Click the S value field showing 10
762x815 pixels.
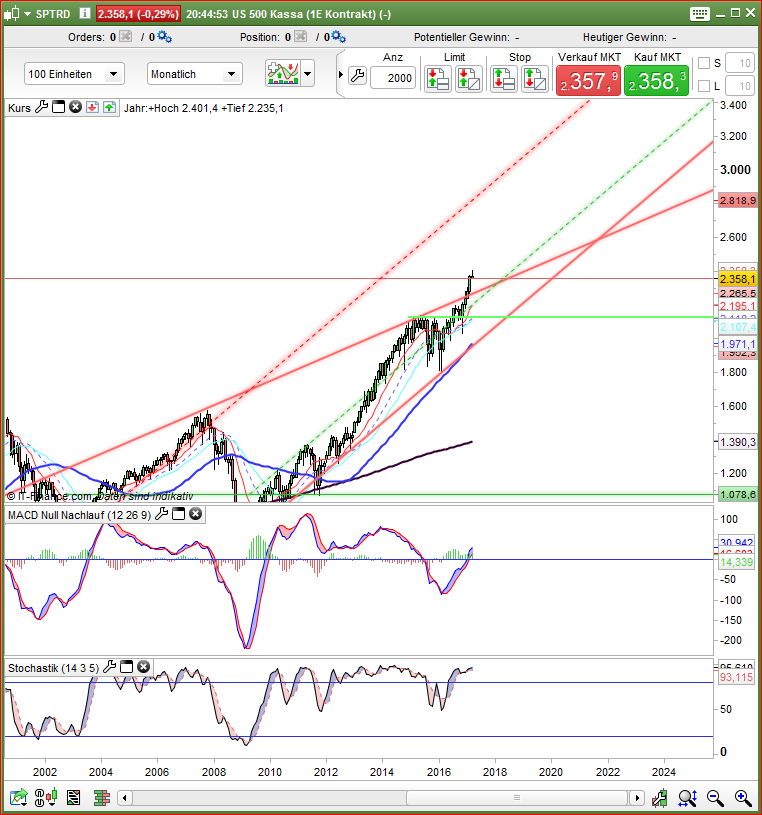click(x=740, y=63)
